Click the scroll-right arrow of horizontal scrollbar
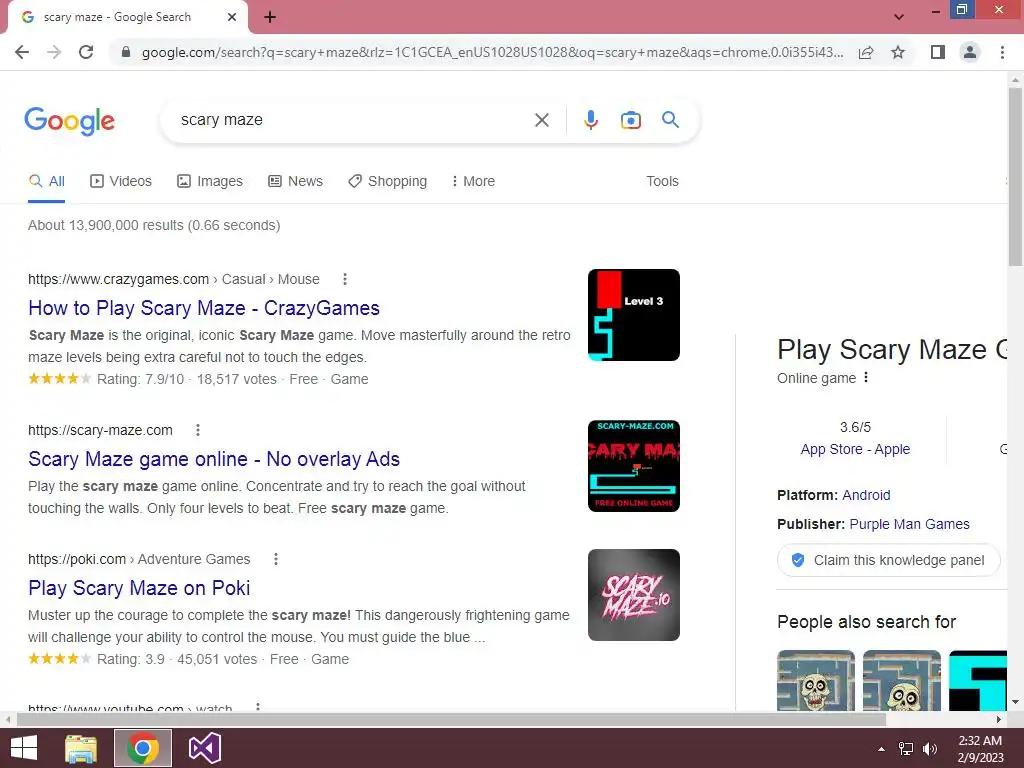The width and height of the screenshot is (1024, 768). tap(999, 719)
